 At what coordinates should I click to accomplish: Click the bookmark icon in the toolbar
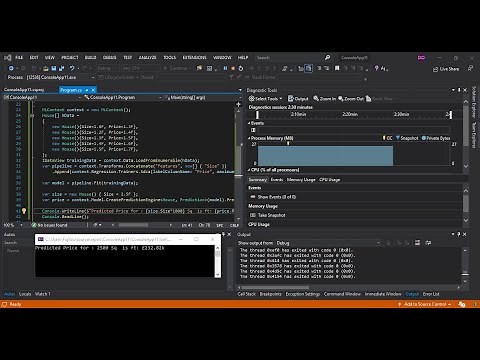pyautogui.click(x=337, y=68)
